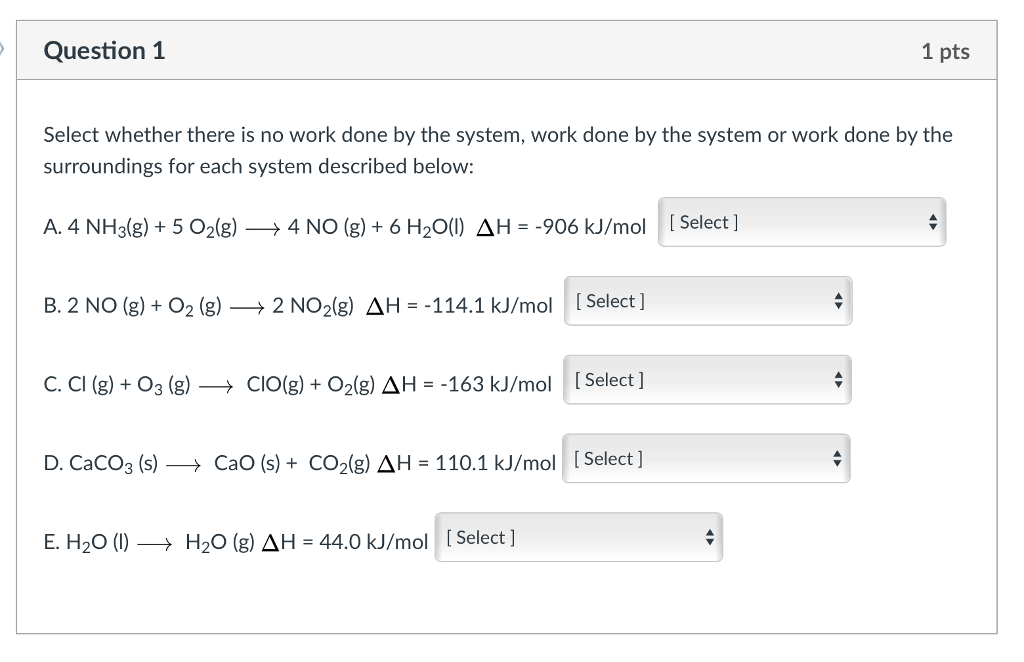Viewport: 1024px width, 662px height.
Task: Click the Question 1 heading
Action: pos(104,50)
